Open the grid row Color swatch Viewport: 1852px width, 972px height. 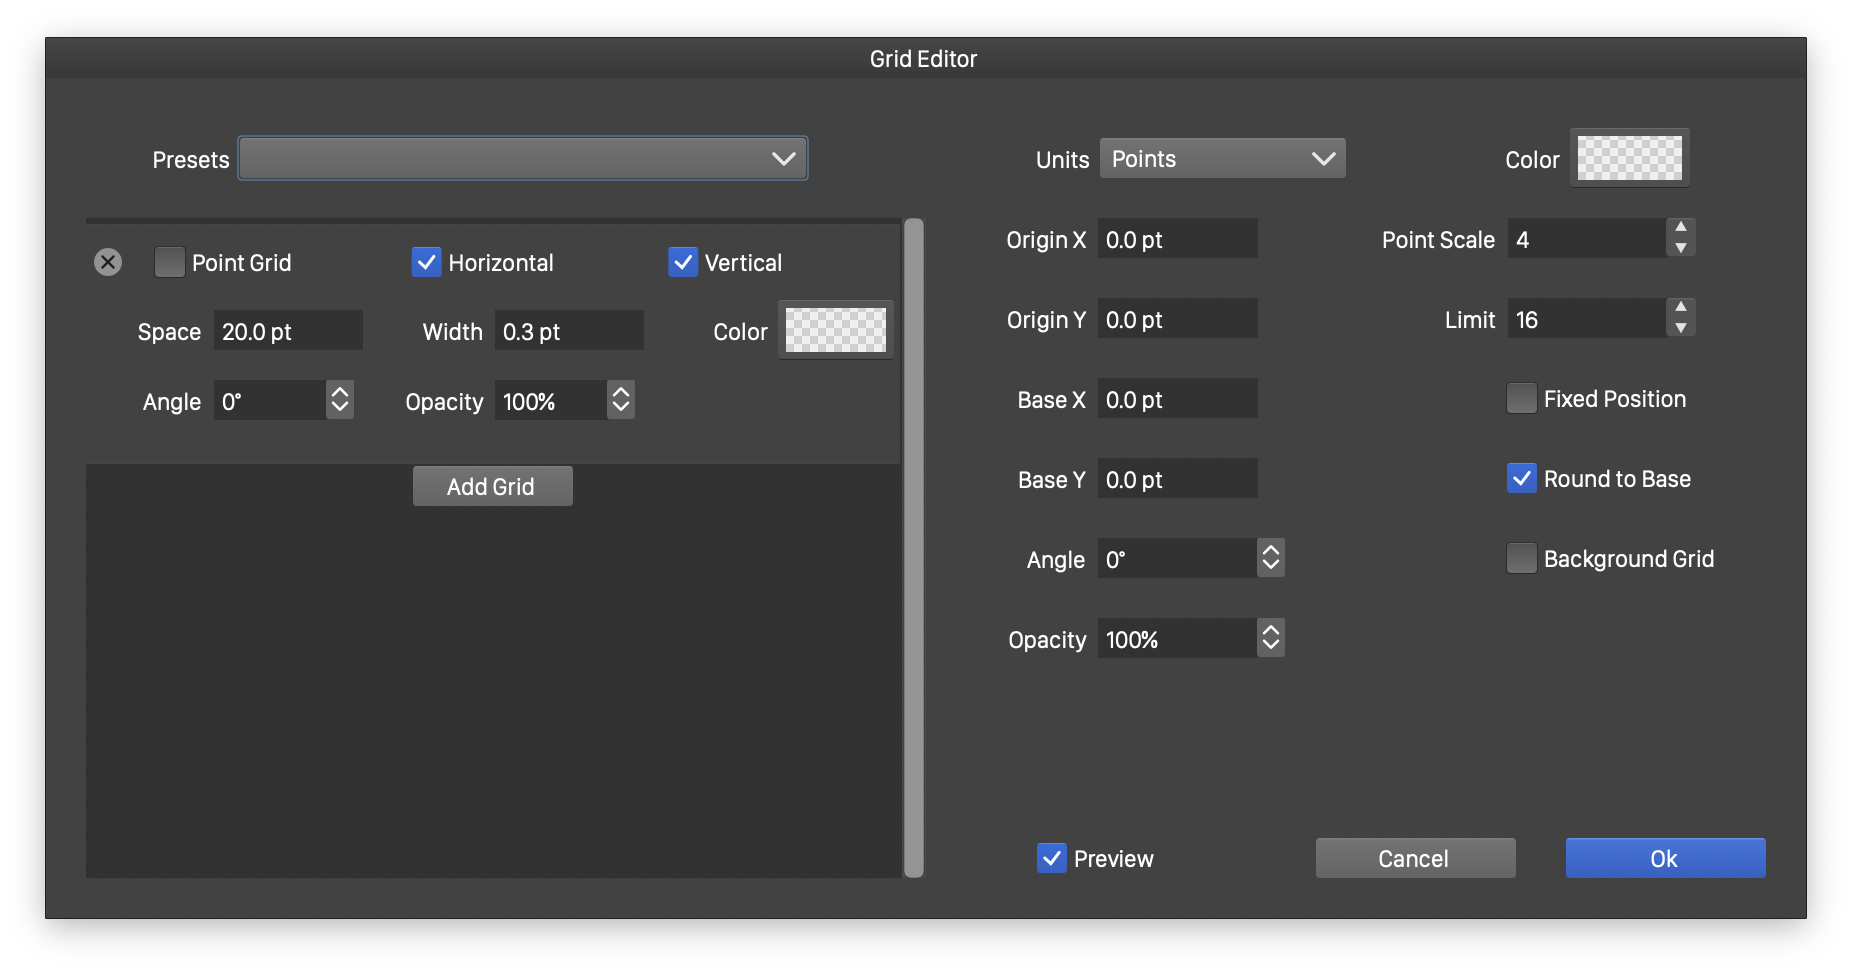[835, 330]
